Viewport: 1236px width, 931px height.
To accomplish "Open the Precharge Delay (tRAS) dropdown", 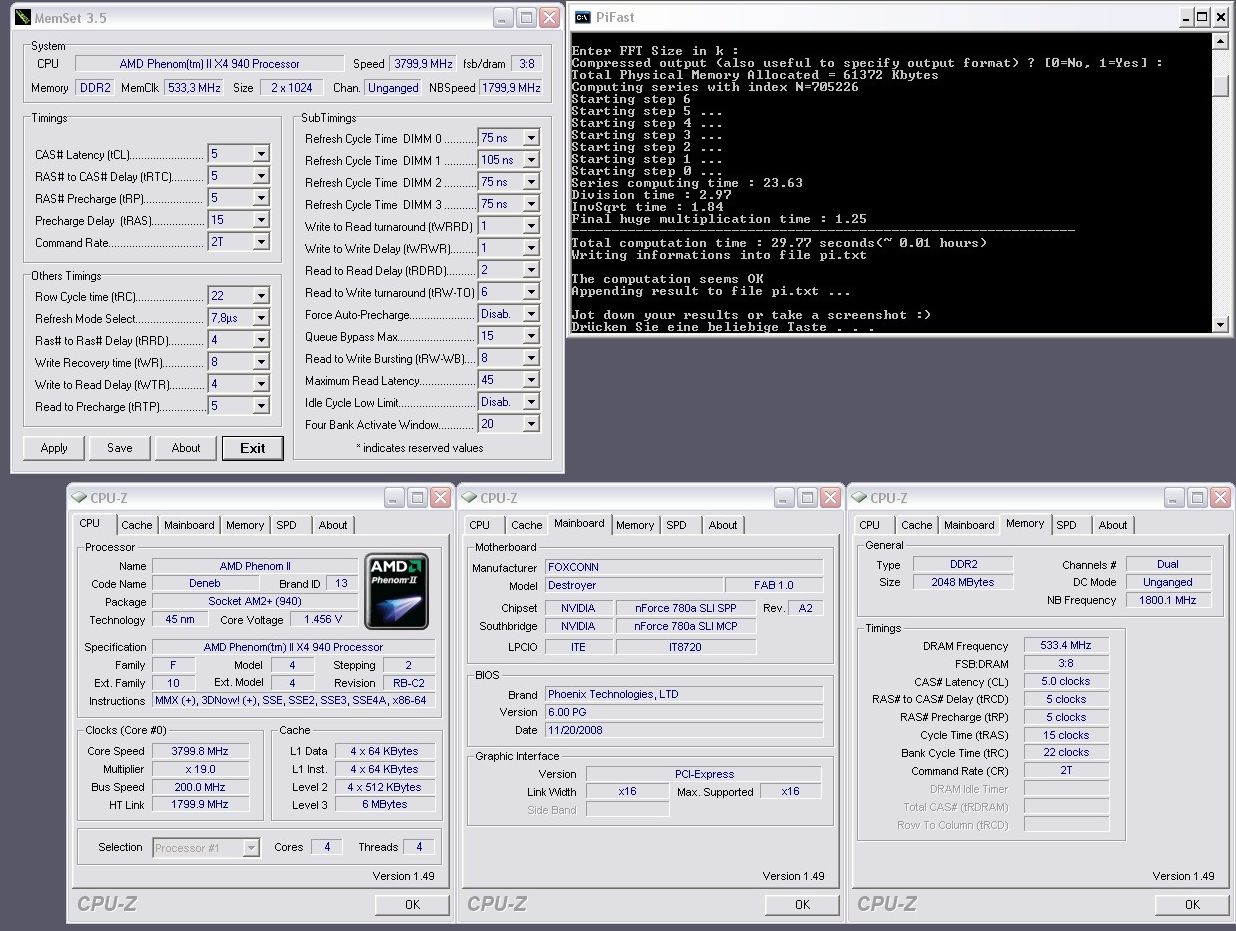I will coord(261,220).
